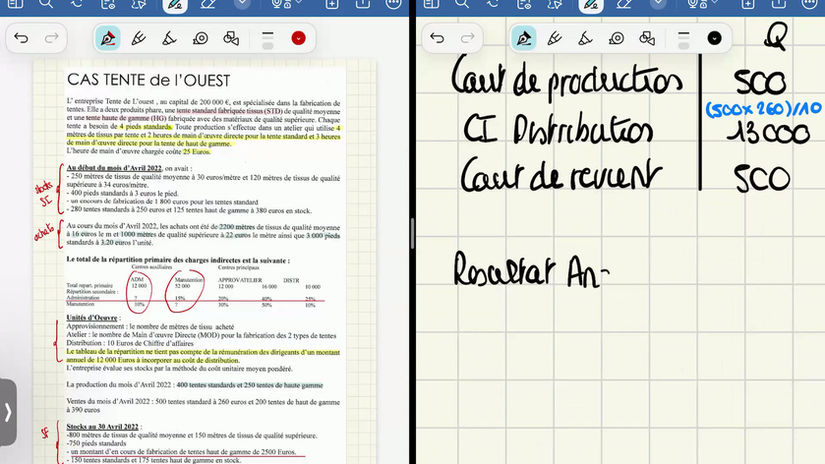
Task: Select highlighter tool in right window
Action: point(585,38)
